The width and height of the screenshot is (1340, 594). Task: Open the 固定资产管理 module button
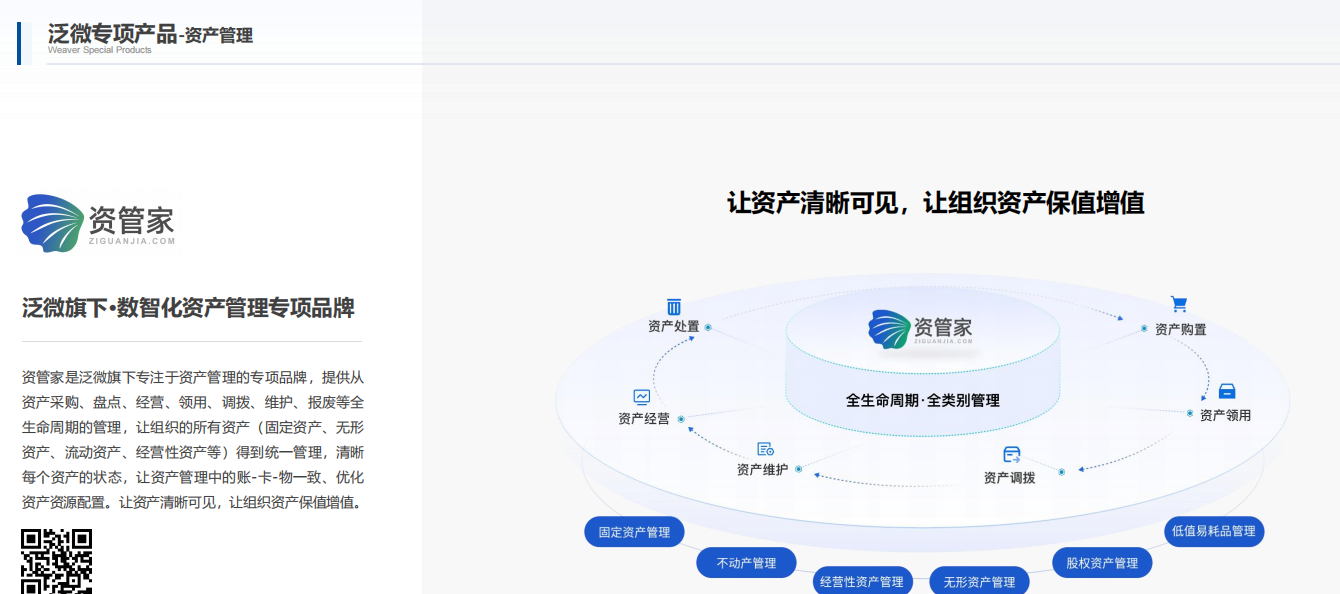[x=633, y=531]
